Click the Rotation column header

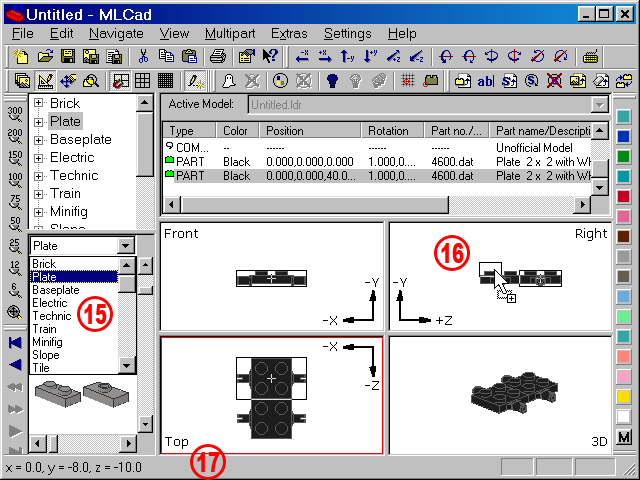pyautogui.click(x=393, y=131)
